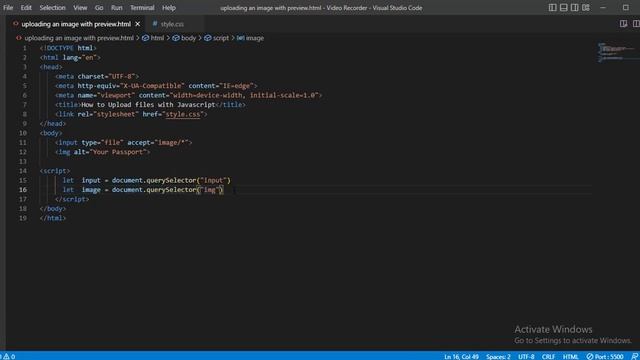Minimize the VS Code window
Screen dimensions: 640x360
603,7
